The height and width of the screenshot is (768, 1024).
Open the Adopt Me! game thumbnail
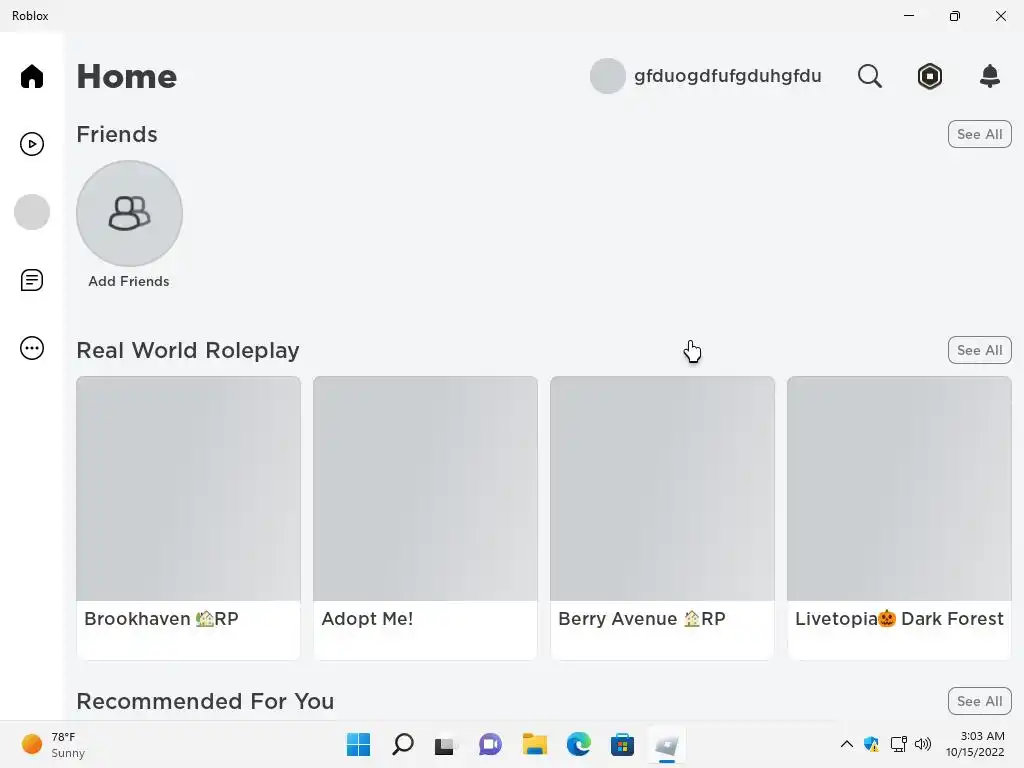tap(425, 488)
